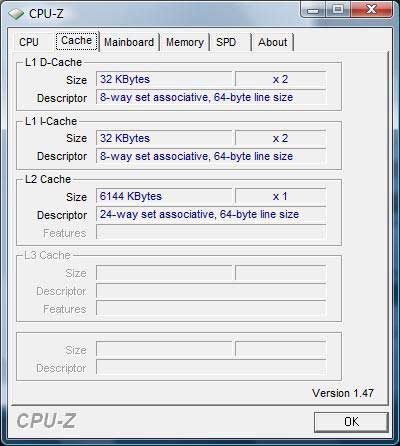Go to the About tab

(x=273, y=42)
